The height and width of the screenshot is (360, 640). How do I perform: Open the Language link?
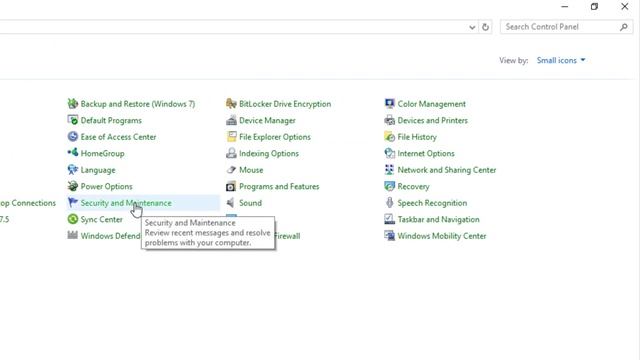coord(98,170)
